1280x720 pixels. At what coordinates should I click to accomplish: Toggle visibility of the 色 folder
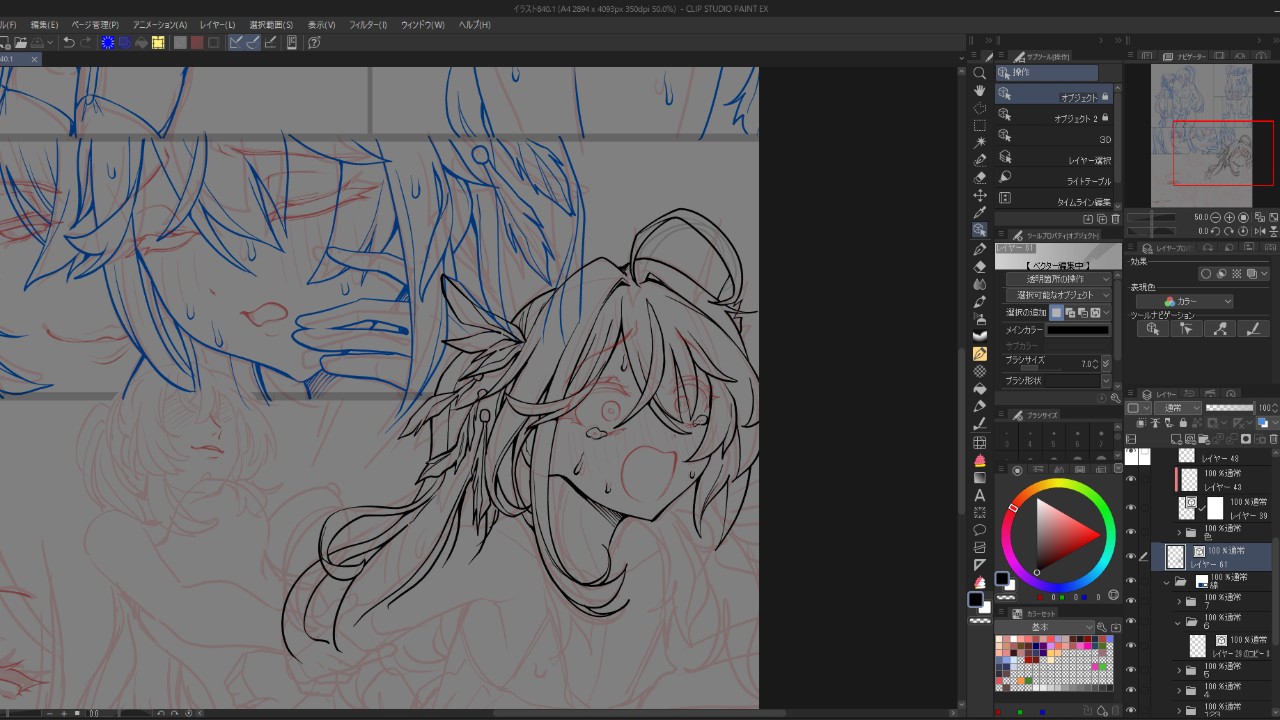[x=1131, y=533]
